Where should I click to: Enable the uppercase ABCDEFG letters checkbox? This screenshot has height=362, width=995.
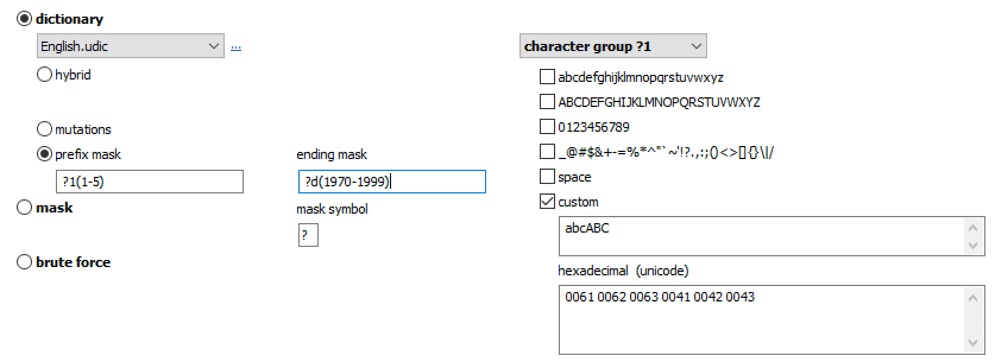pos(546,102)
